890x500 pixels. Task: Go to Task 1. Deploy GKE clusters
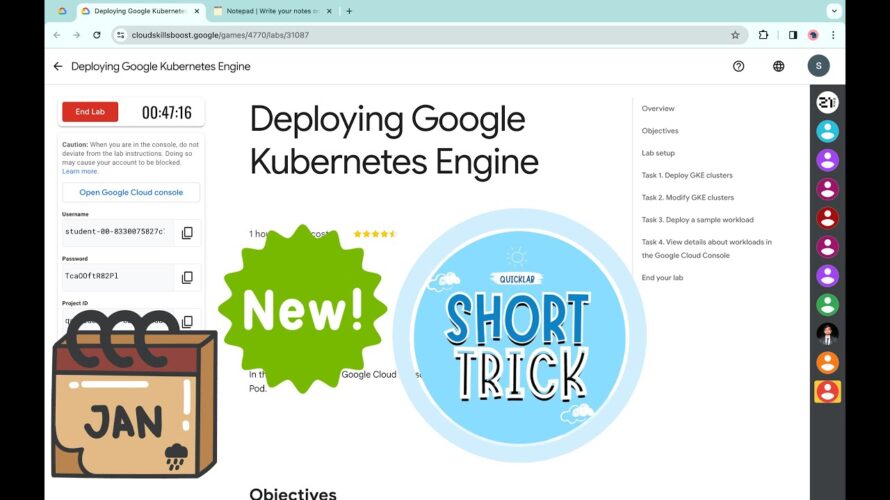[x=687, y=175]
